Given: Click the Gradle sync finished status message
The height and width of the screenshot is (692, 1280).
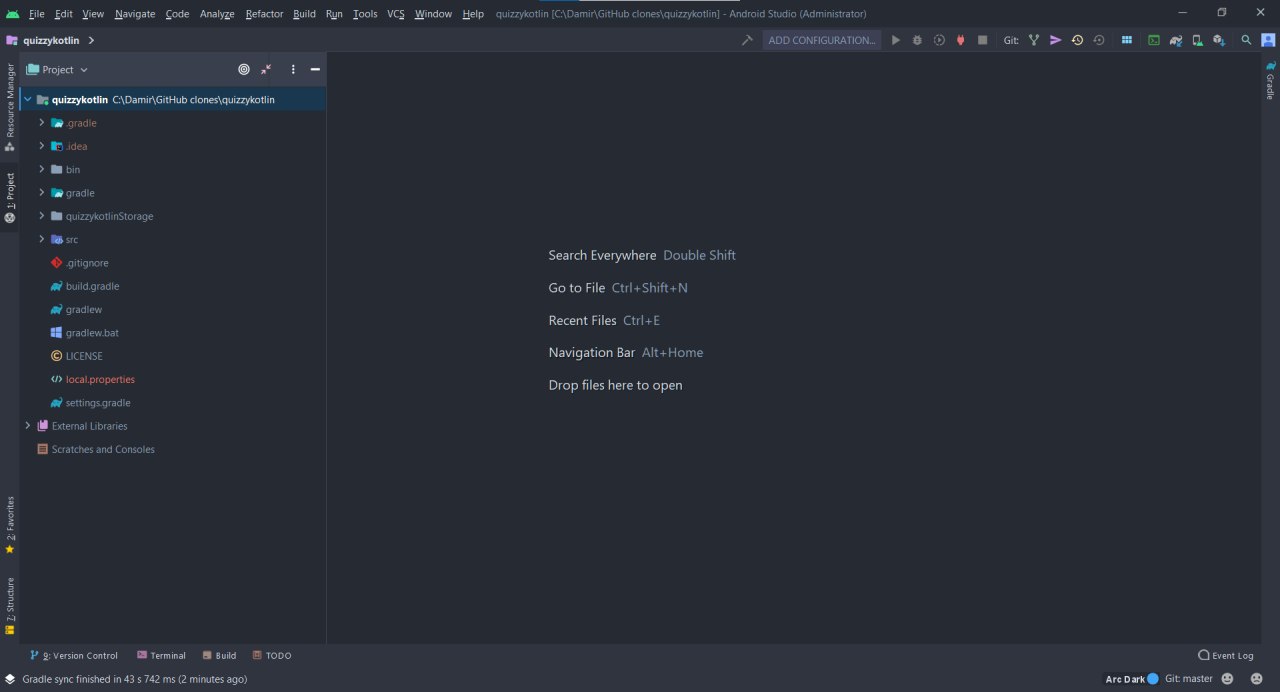Looking at the screenshot, I should (135, 679).
